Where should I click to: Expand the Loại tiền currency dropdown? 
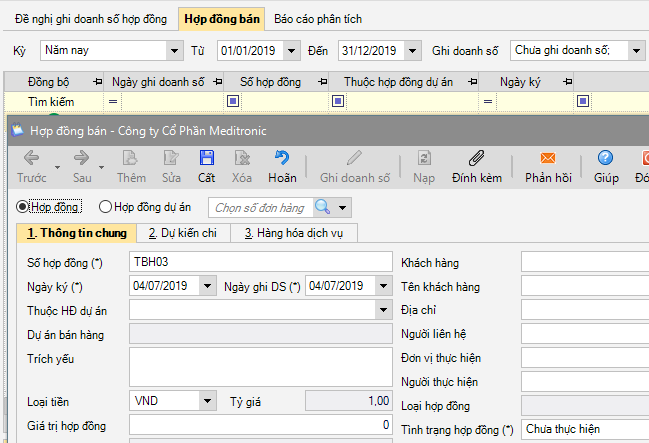pyautogui.click(x=207, y=401)
